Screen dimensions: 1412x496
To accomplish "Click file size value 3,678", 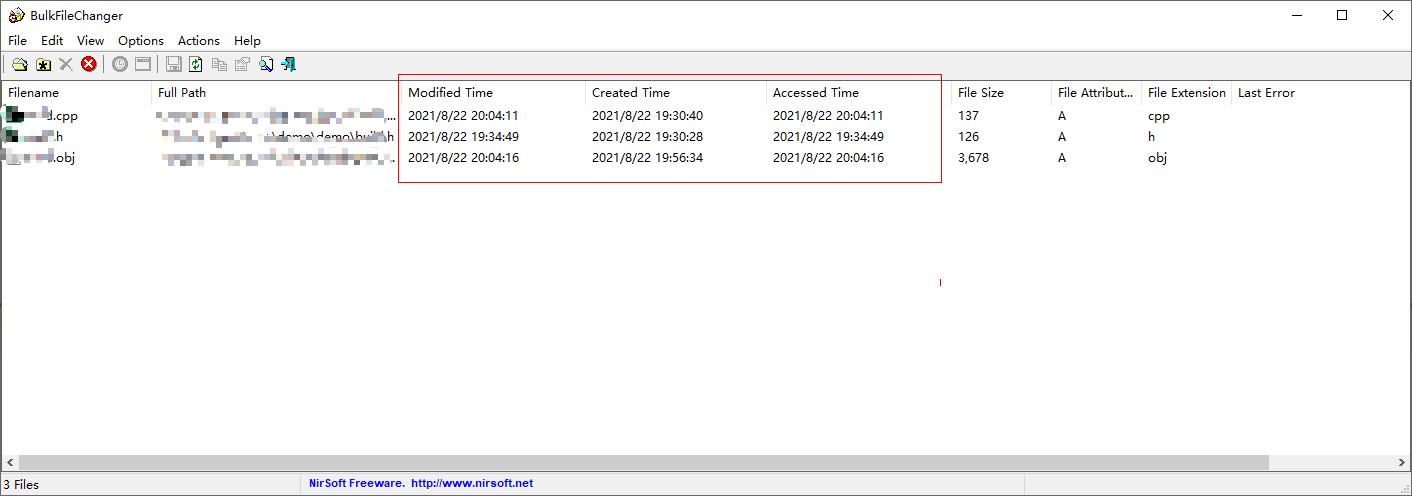I will (x=973, y=158).
